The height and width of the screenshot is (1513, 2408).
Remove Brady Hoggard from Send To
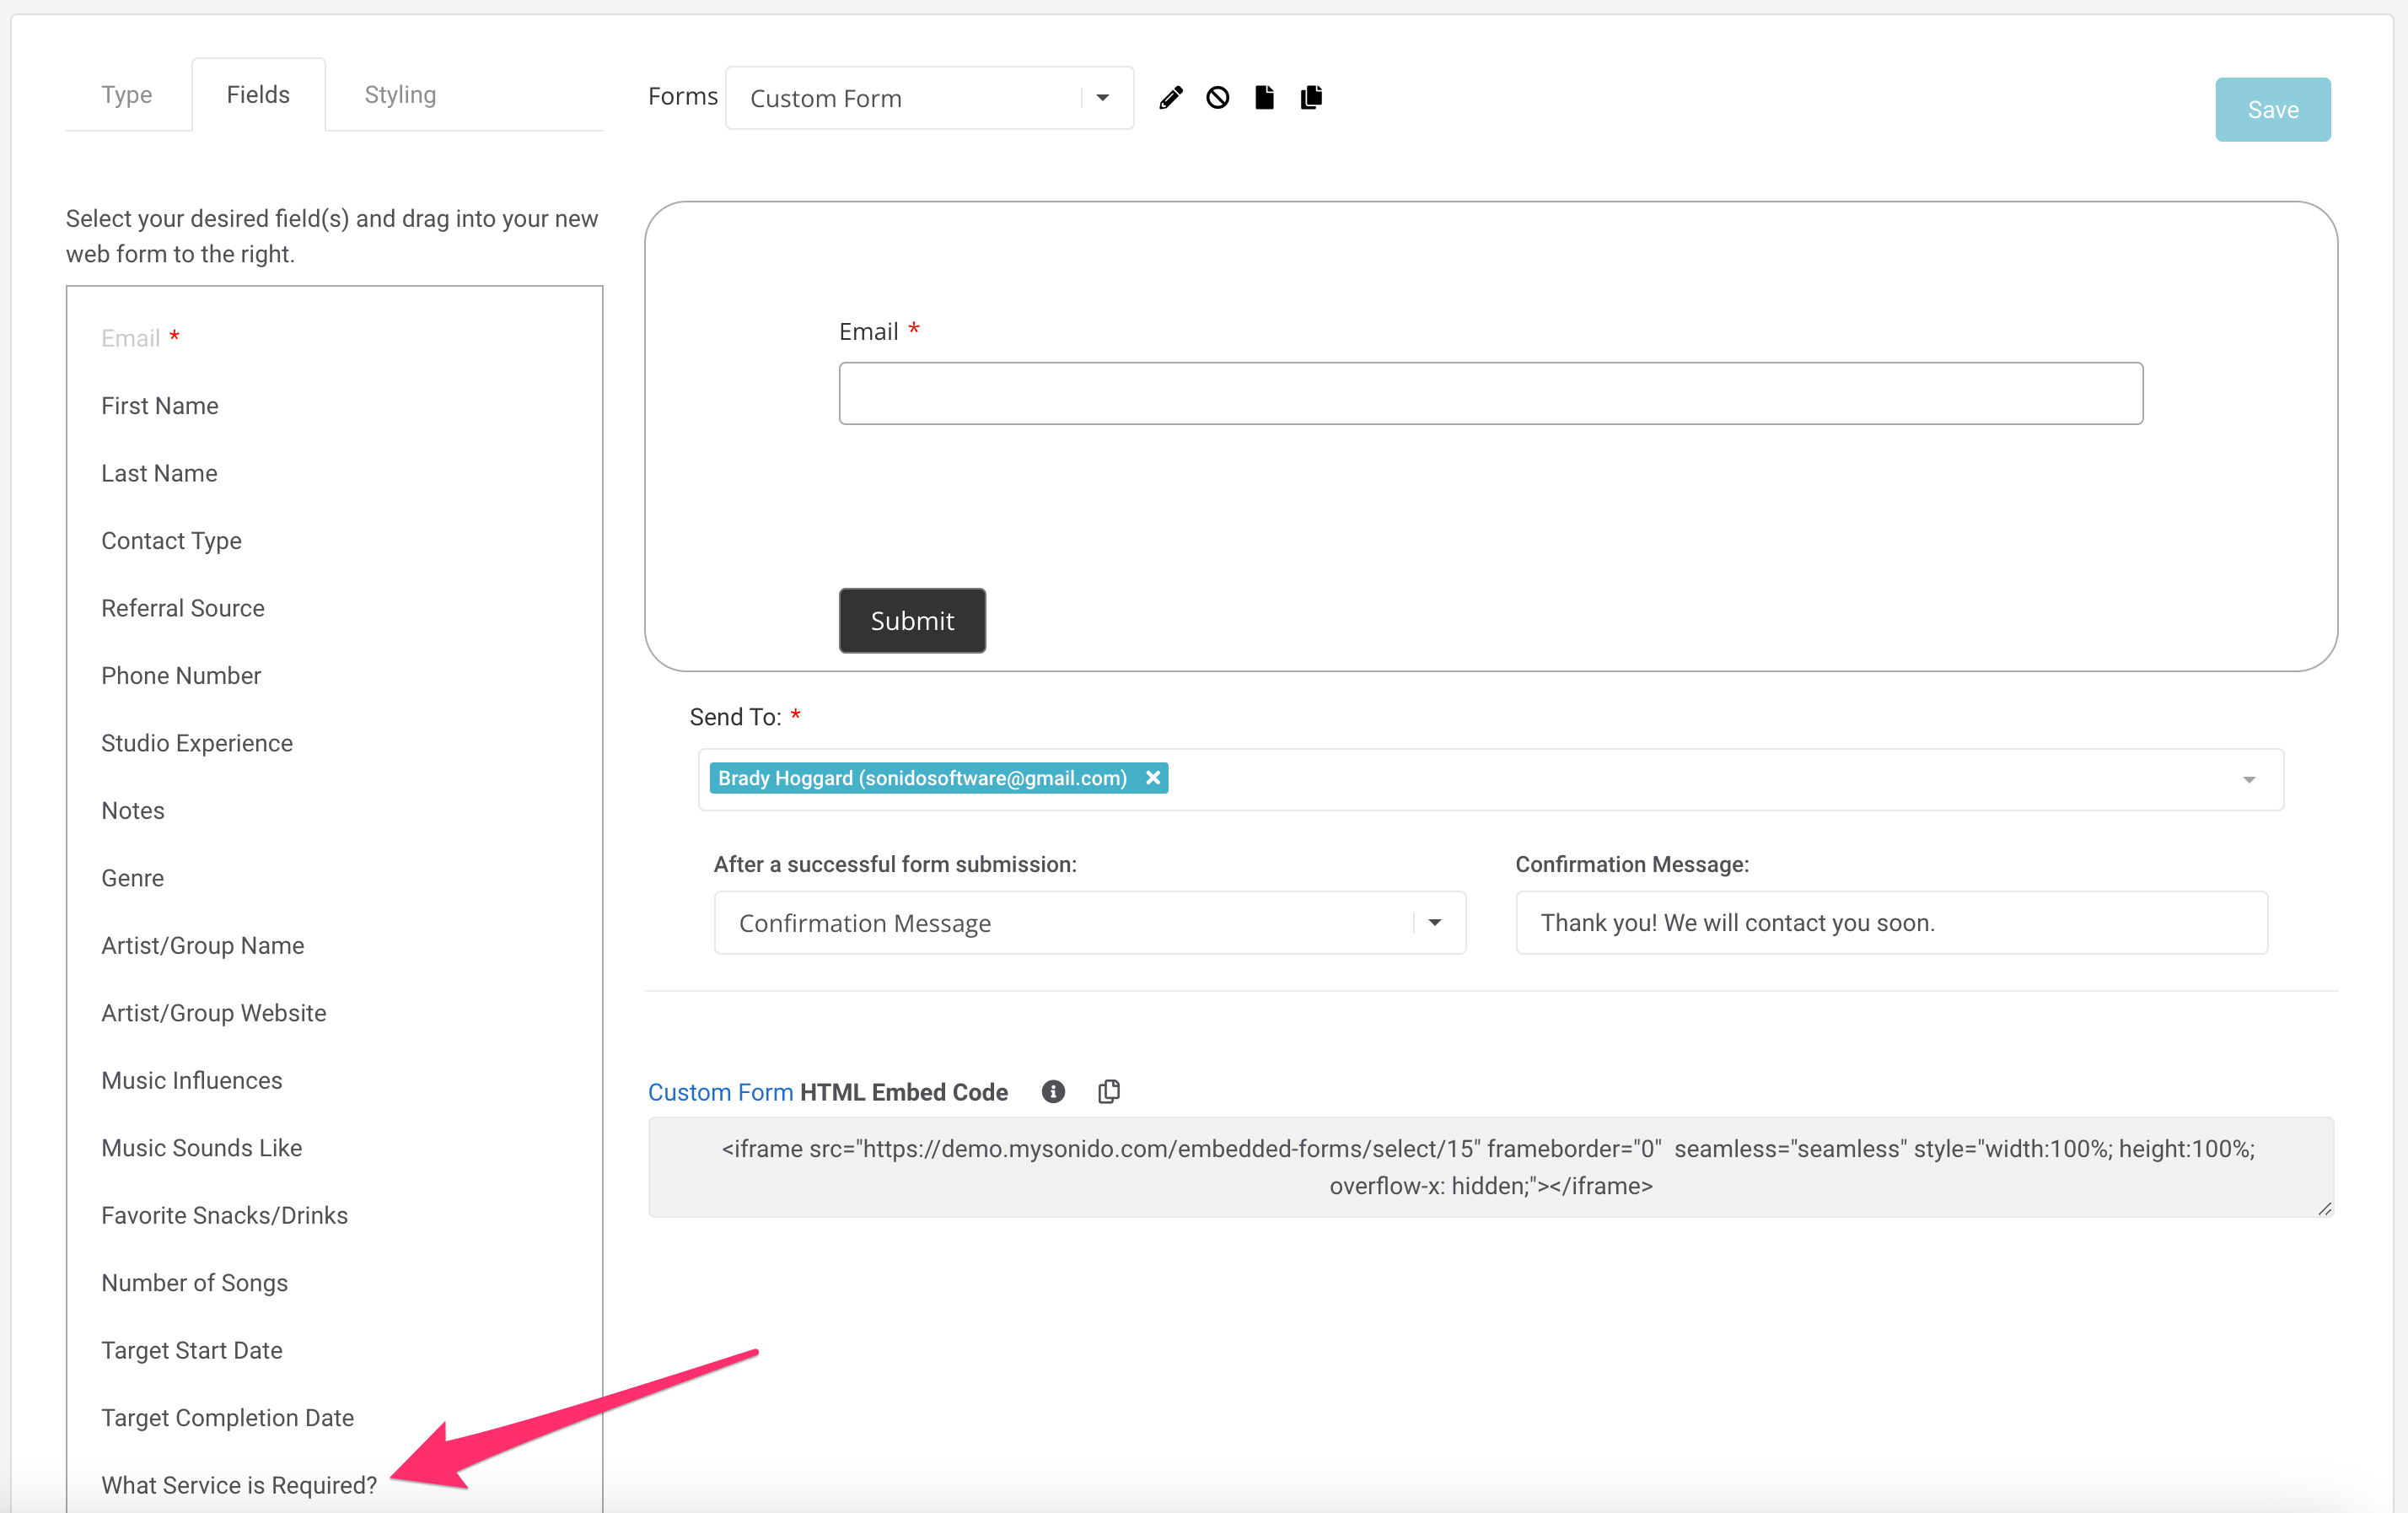(x=1152, y=778)
